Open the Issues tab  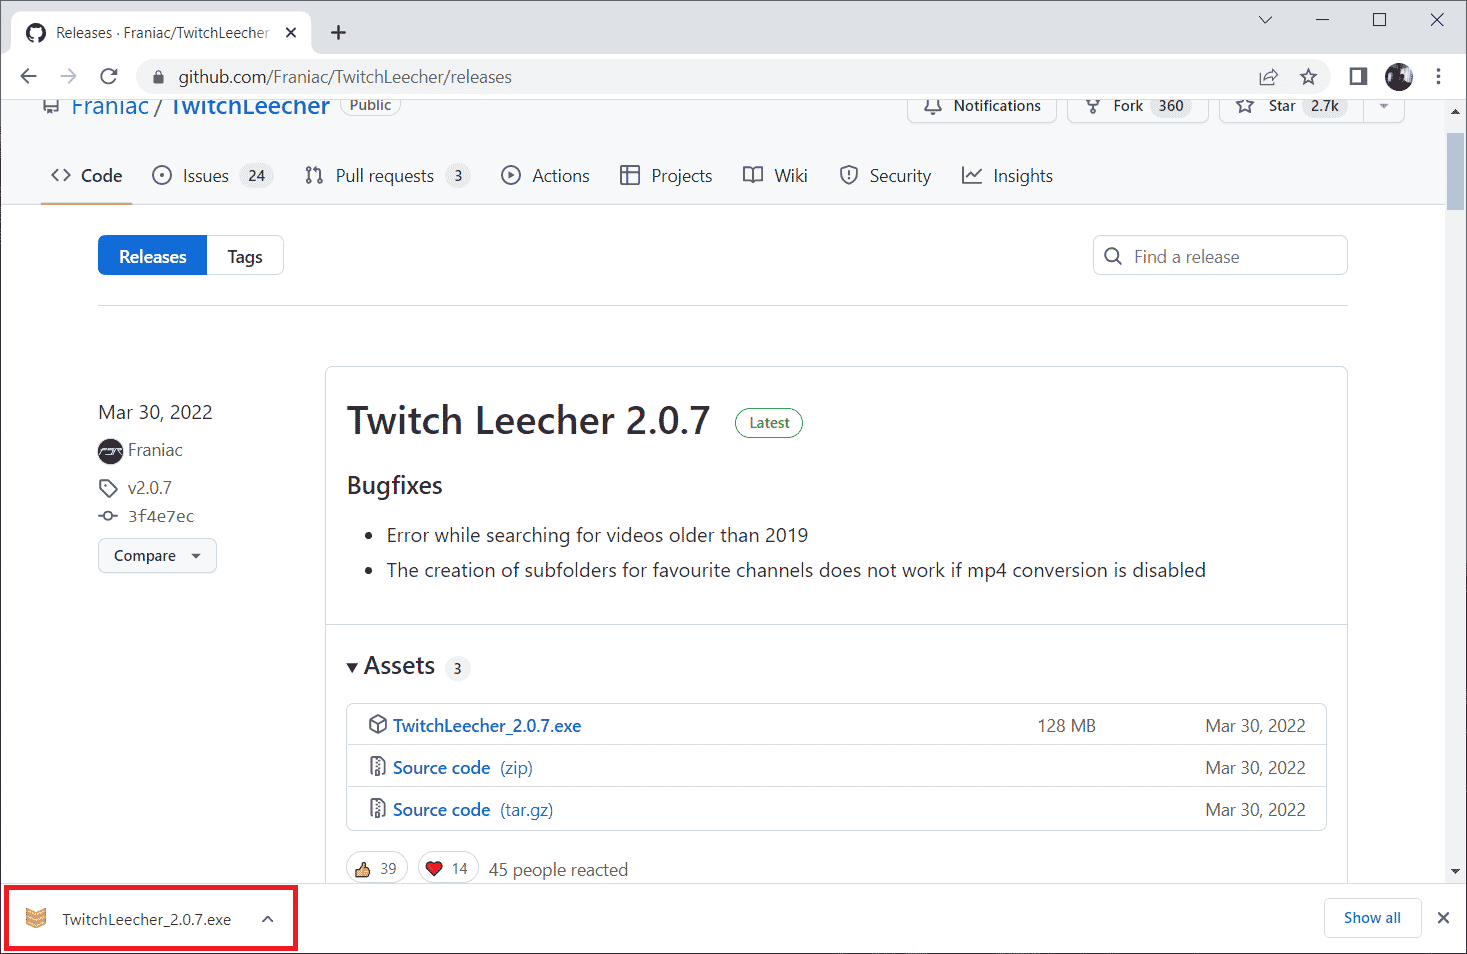tap(206, 176)
